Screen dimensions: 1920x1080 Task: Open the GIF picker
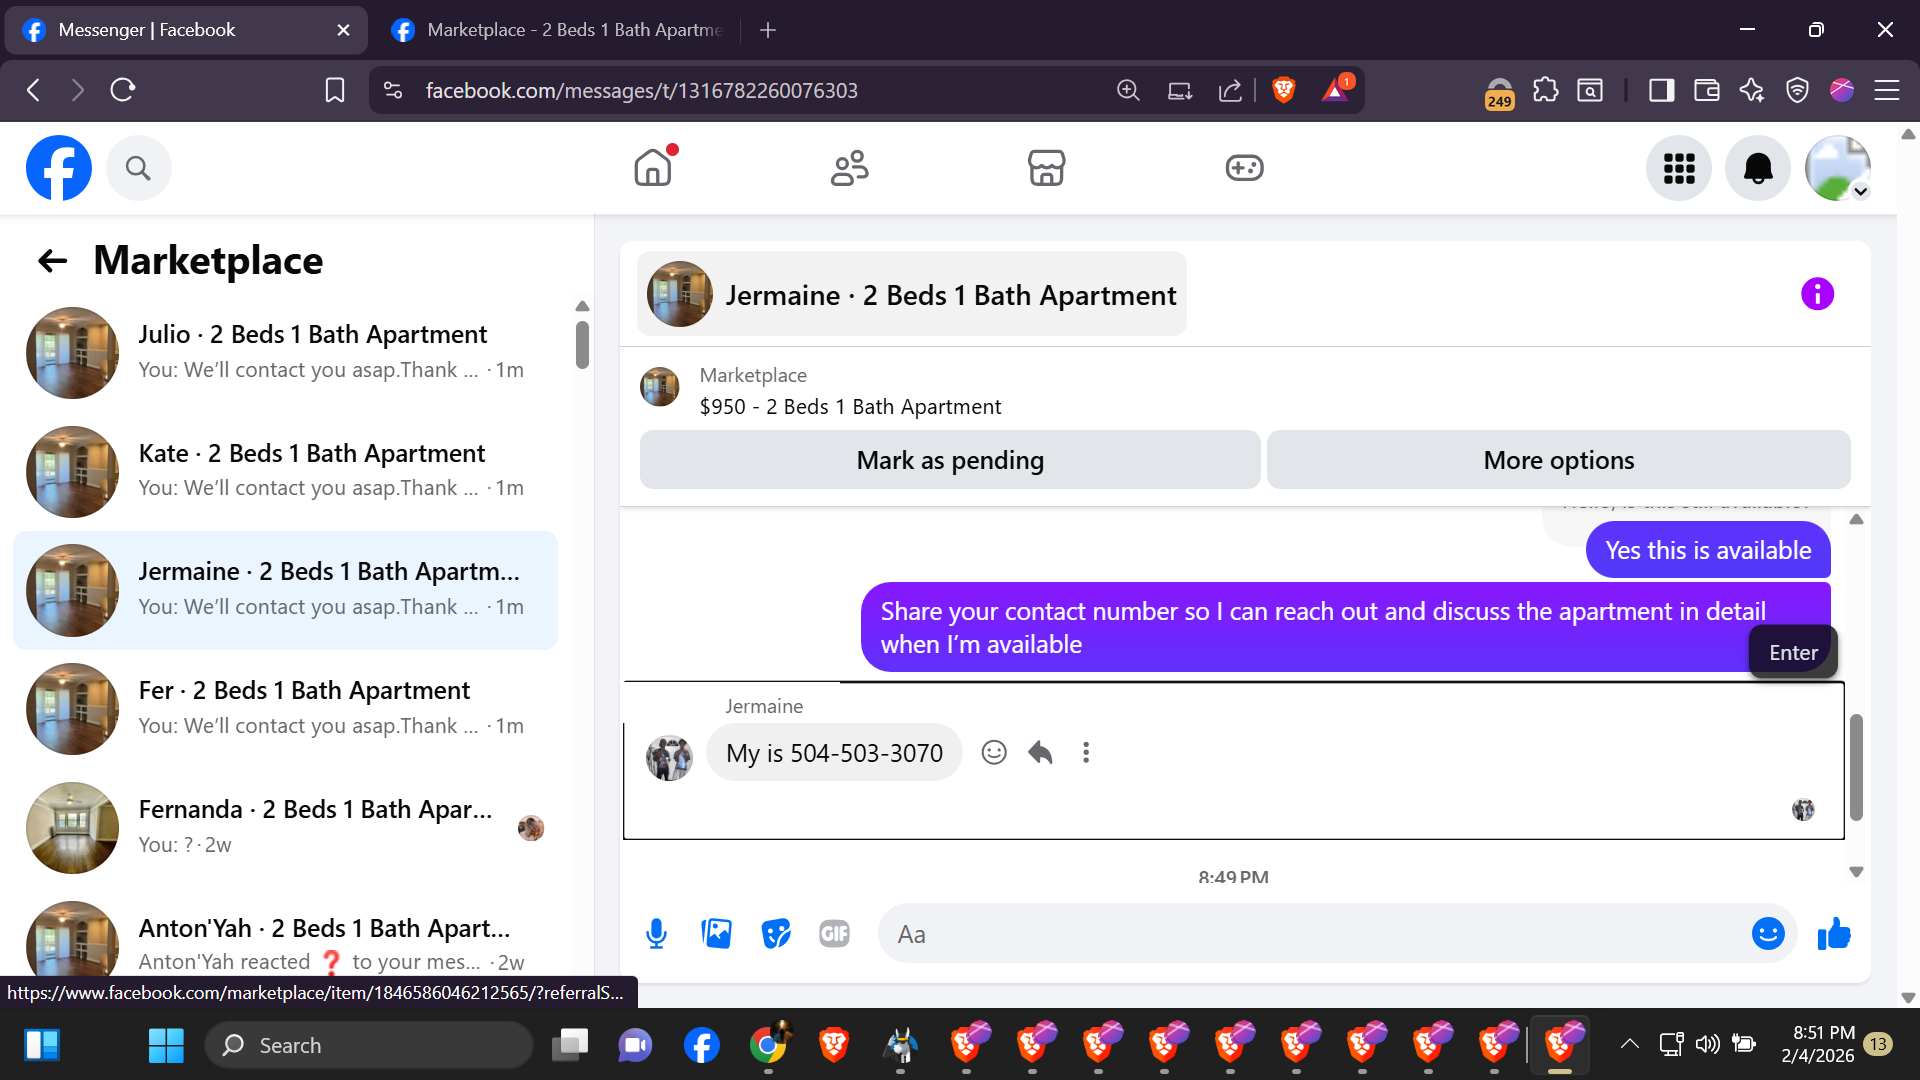pos(834,934)
